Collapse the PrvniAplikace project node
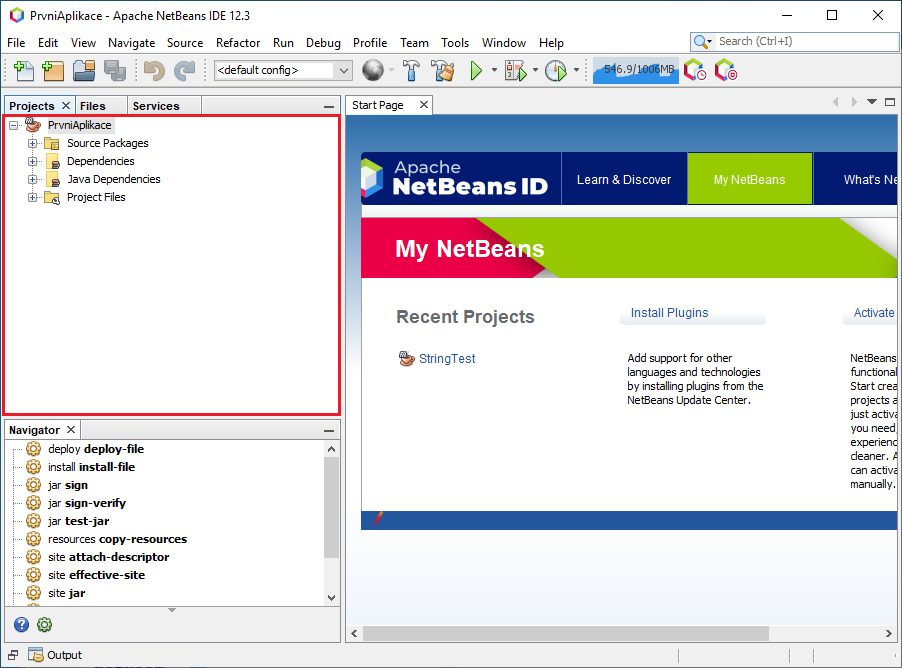 [x=13, y=125]
